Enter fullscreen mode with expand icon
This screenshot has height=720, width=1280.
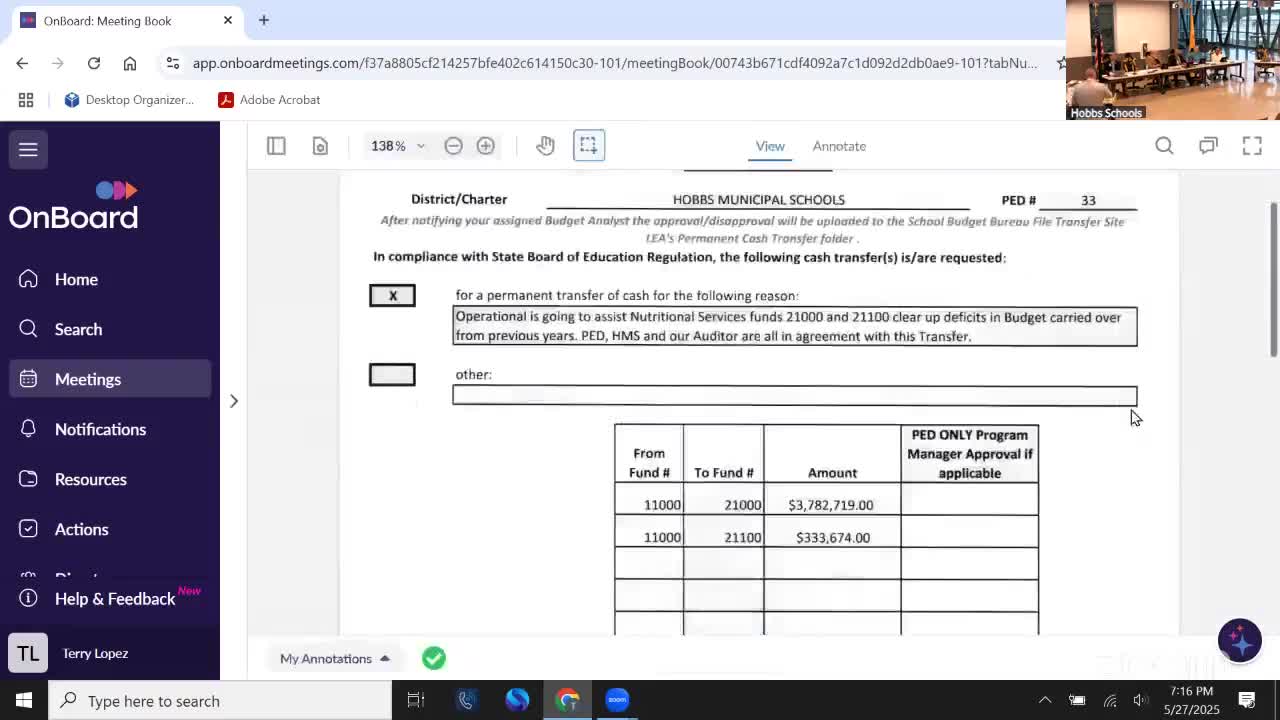coord(1252,146)
